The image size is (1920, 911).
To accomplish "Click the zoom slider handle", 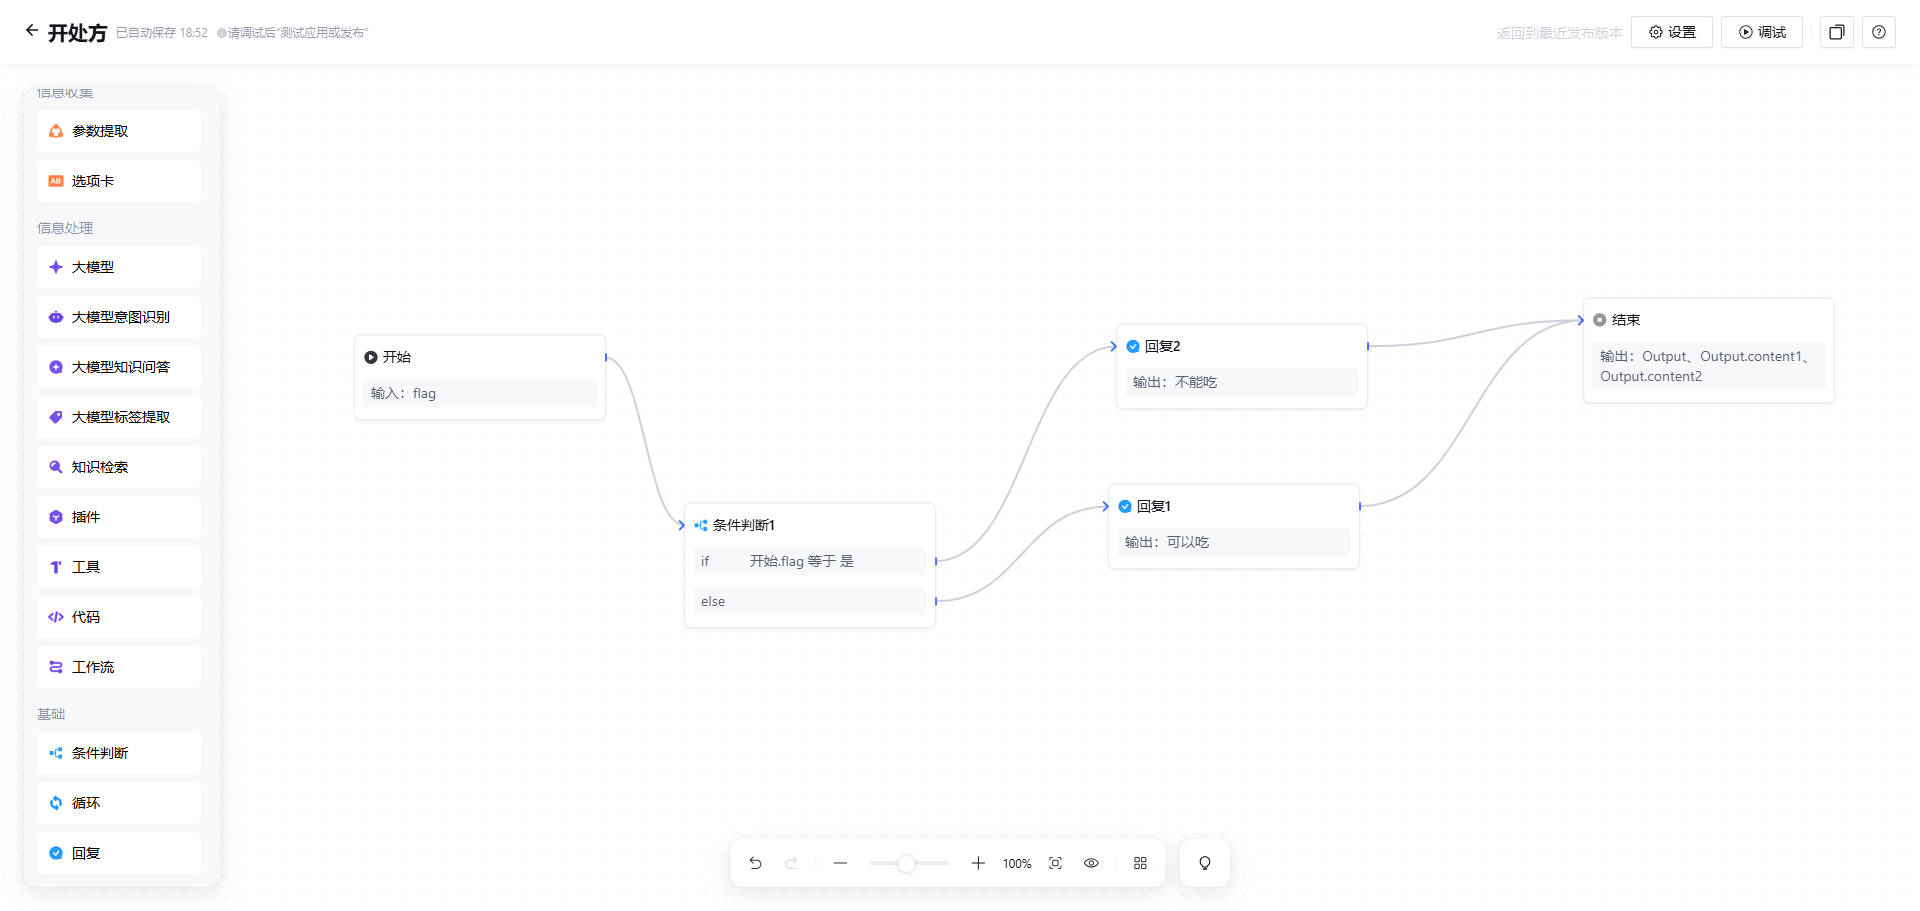I will click(x=906, y=863).
